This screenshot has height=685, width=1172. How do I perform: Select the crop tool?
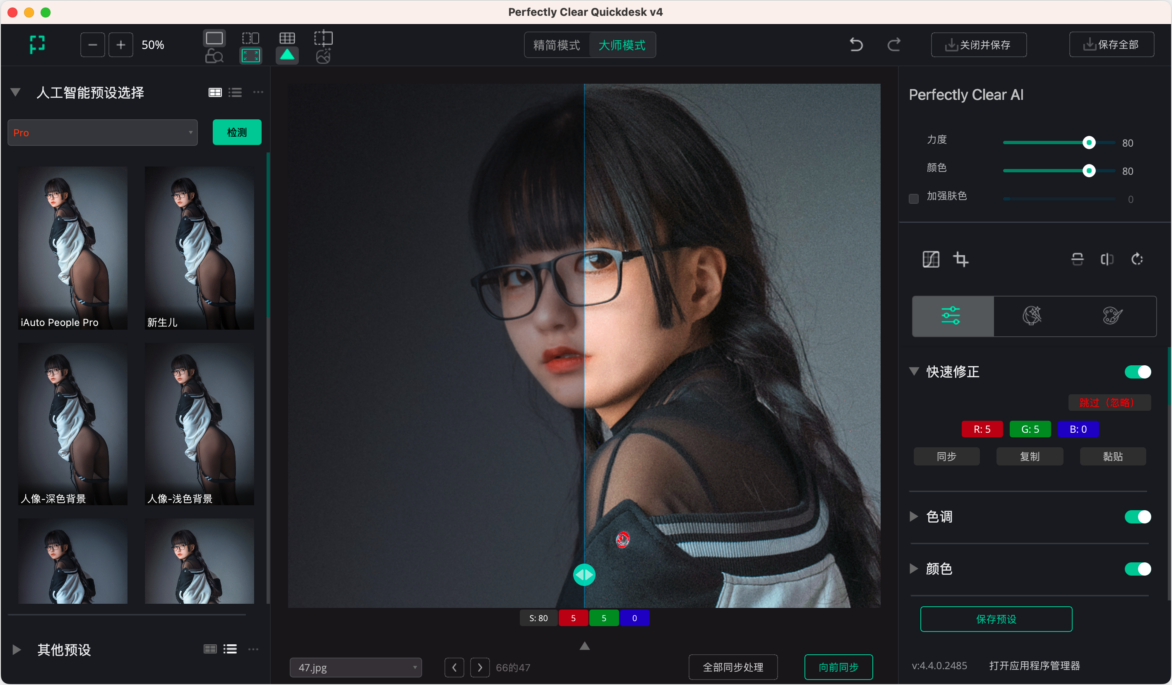(x=961, y=259)
